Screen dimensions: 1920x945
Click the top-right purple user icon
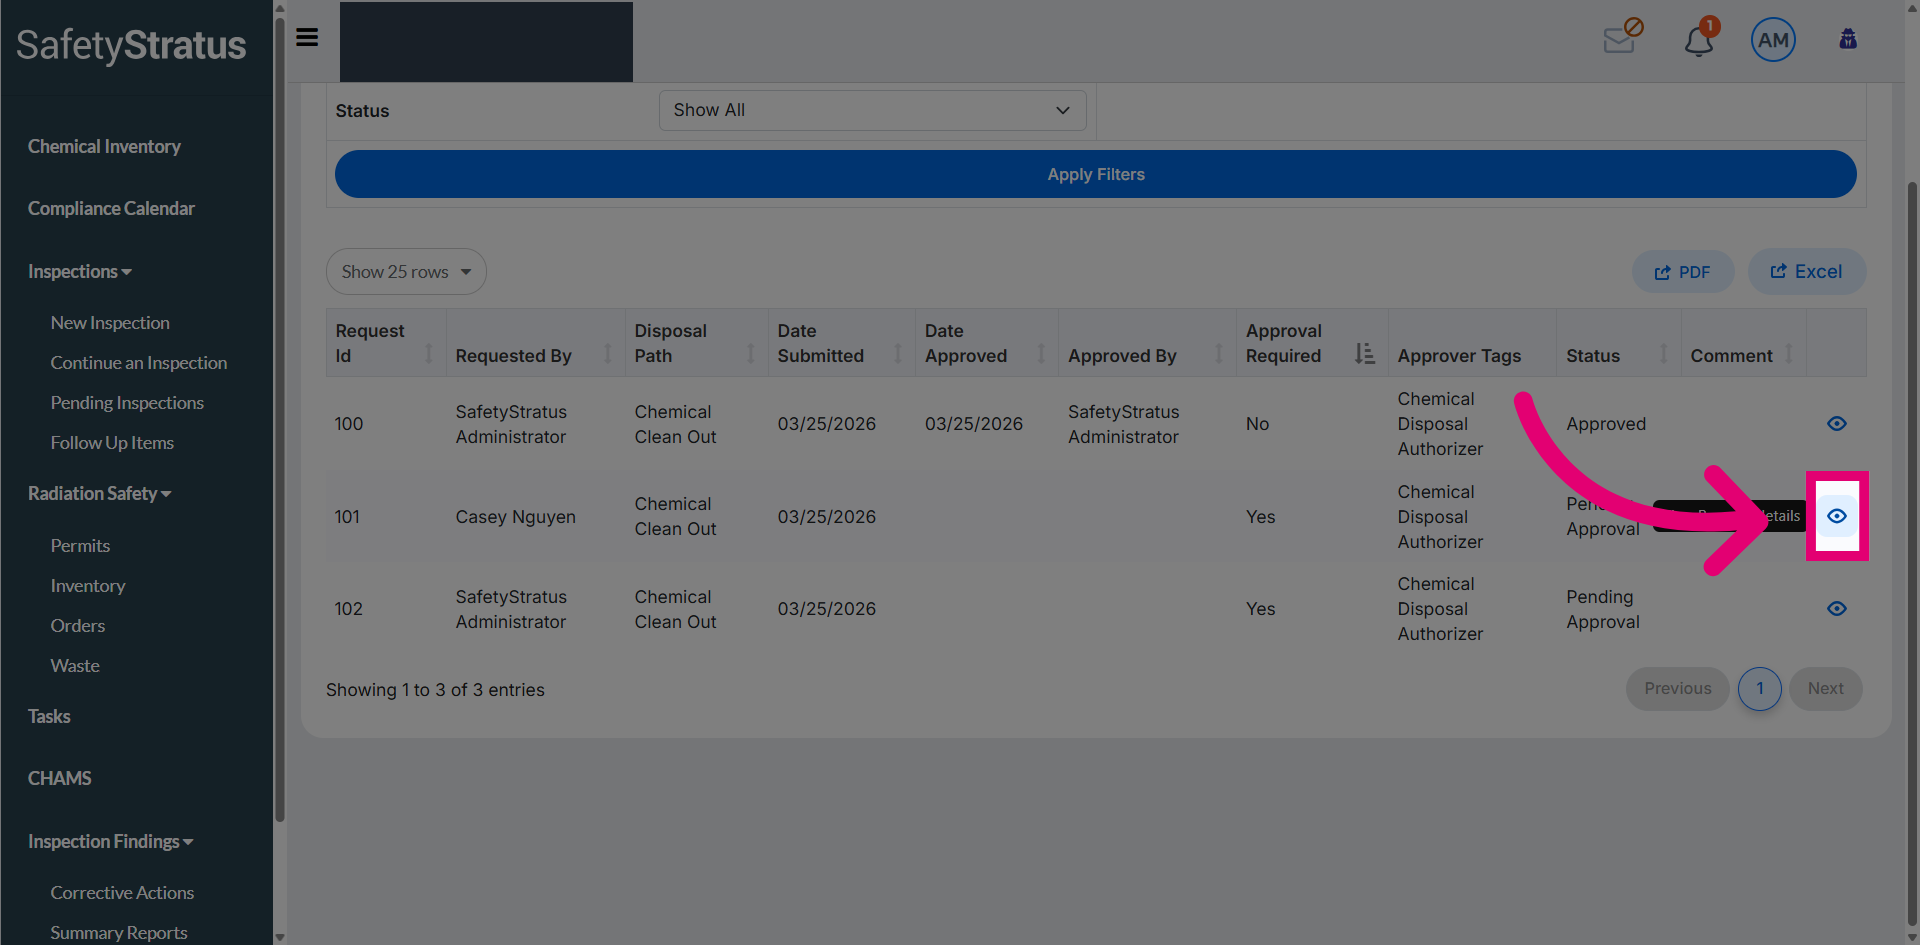pyautogui.click(x=1848, y=39)
